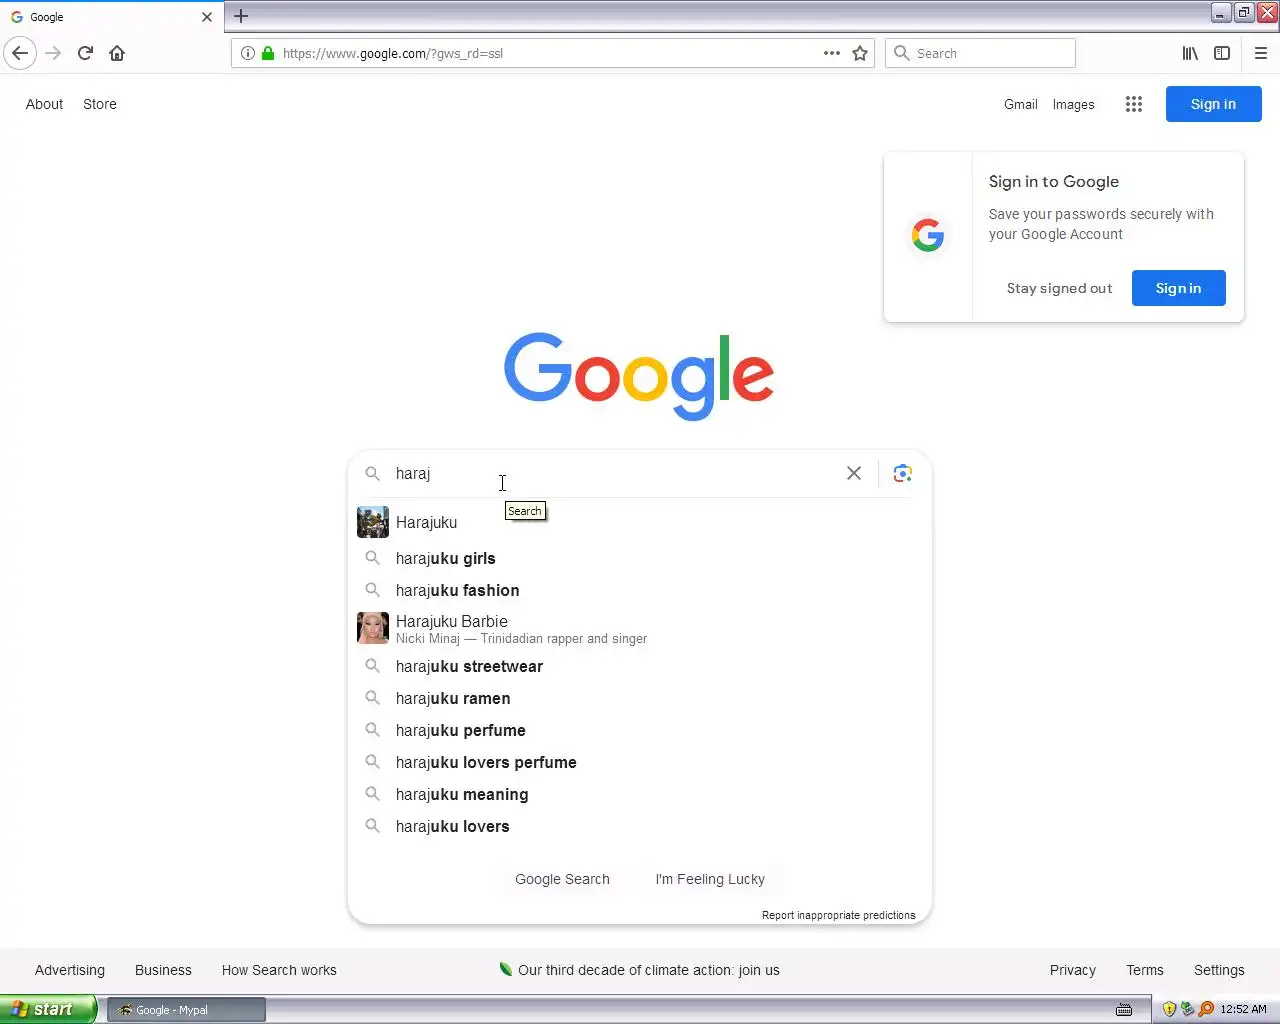Click the green padlock security icon

(x=268, y=53)
